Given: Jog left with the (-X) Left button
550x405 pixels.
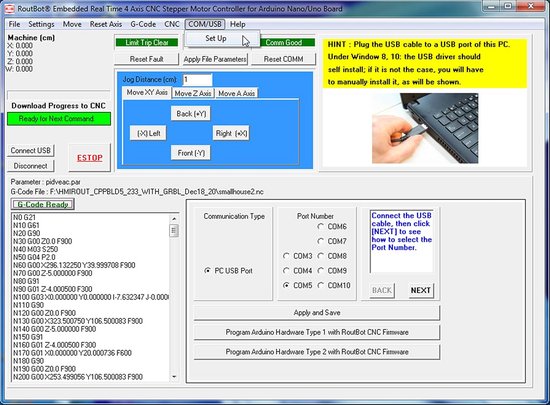Looking at the screenshot, I should tap(148, 133).
